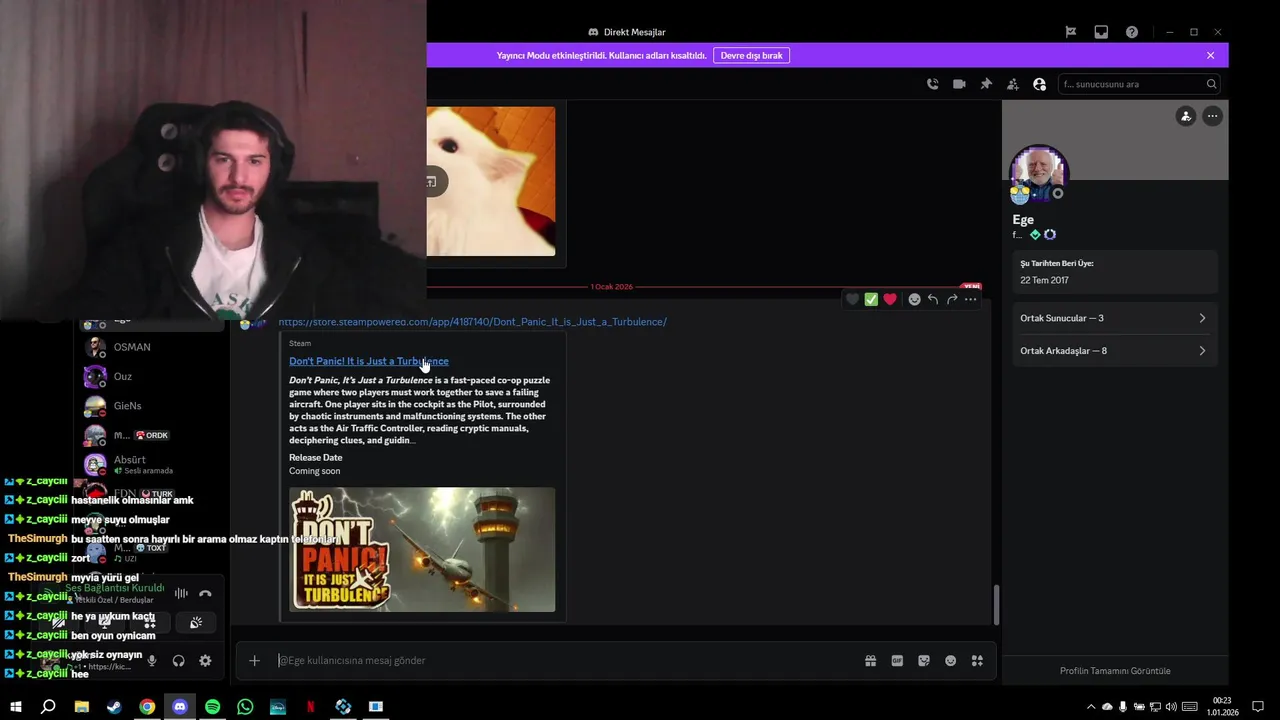Image resolution: width=1280 pixels, height=720 pixels.
Task: React to the message with the black heart
Action: click(852, 299)
